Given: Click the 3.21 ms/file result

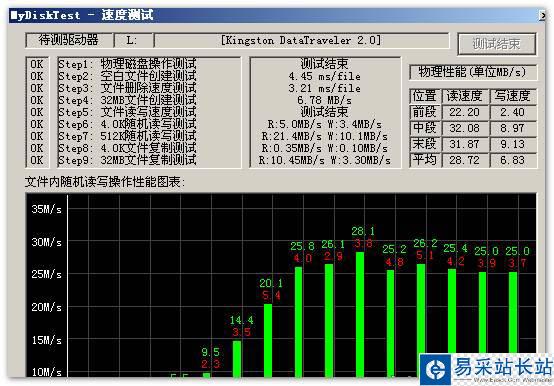Looking at the screenshot, I should pos(325,88).
